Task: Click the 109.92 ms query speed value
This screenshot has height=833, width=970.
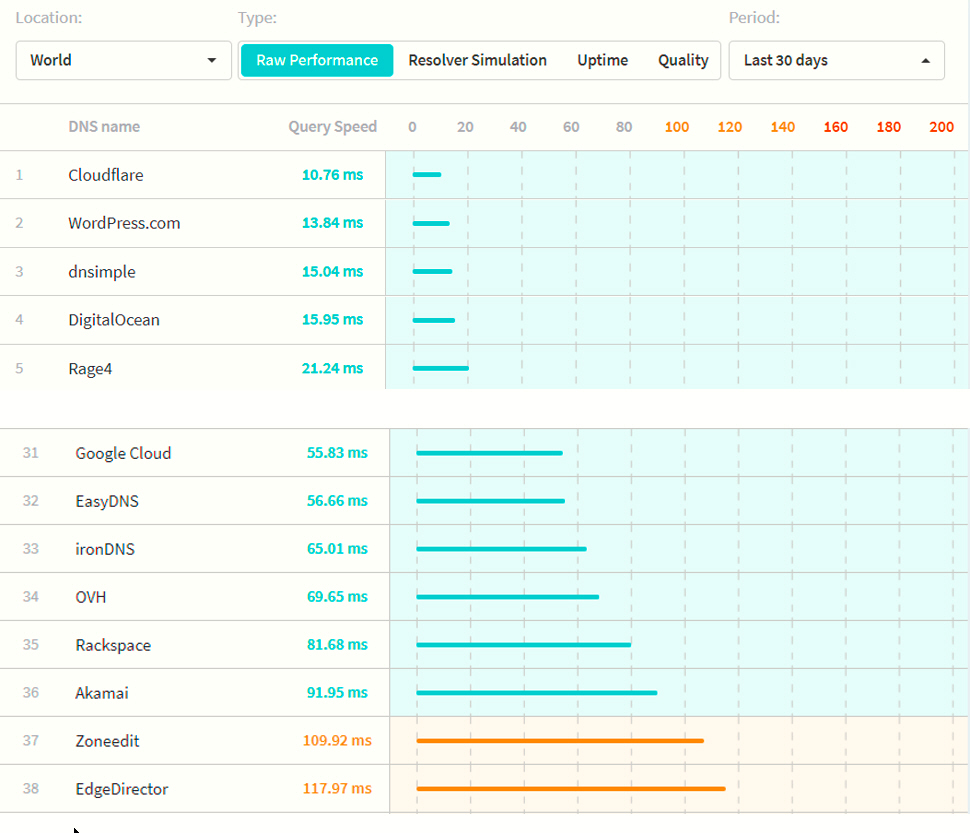Action: pos(337,740)
